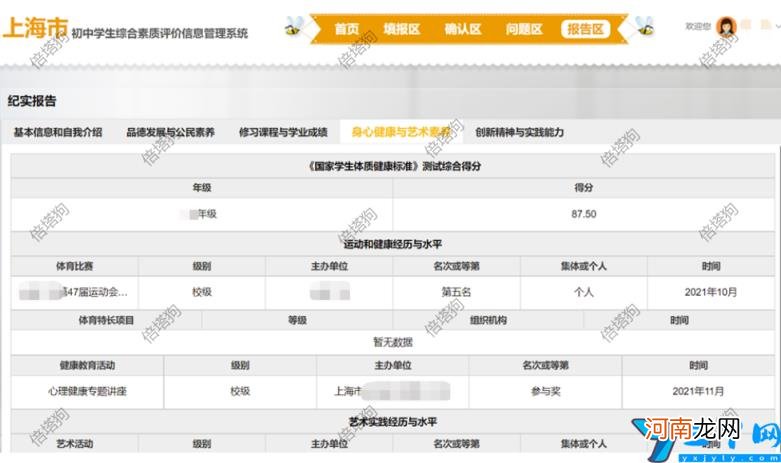781x463 pixels.
Task: Click the 年级 column header
Action: (x=202, y=188)
